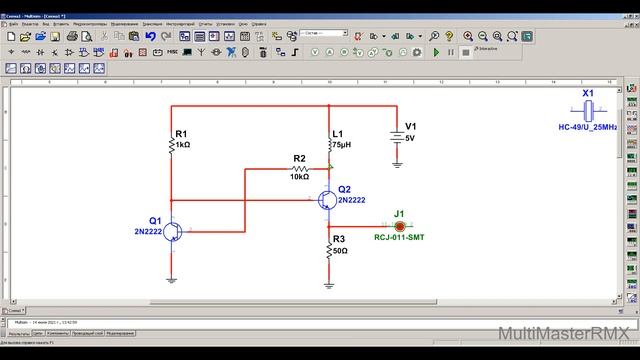Stop the simulation

click(466, 52)
